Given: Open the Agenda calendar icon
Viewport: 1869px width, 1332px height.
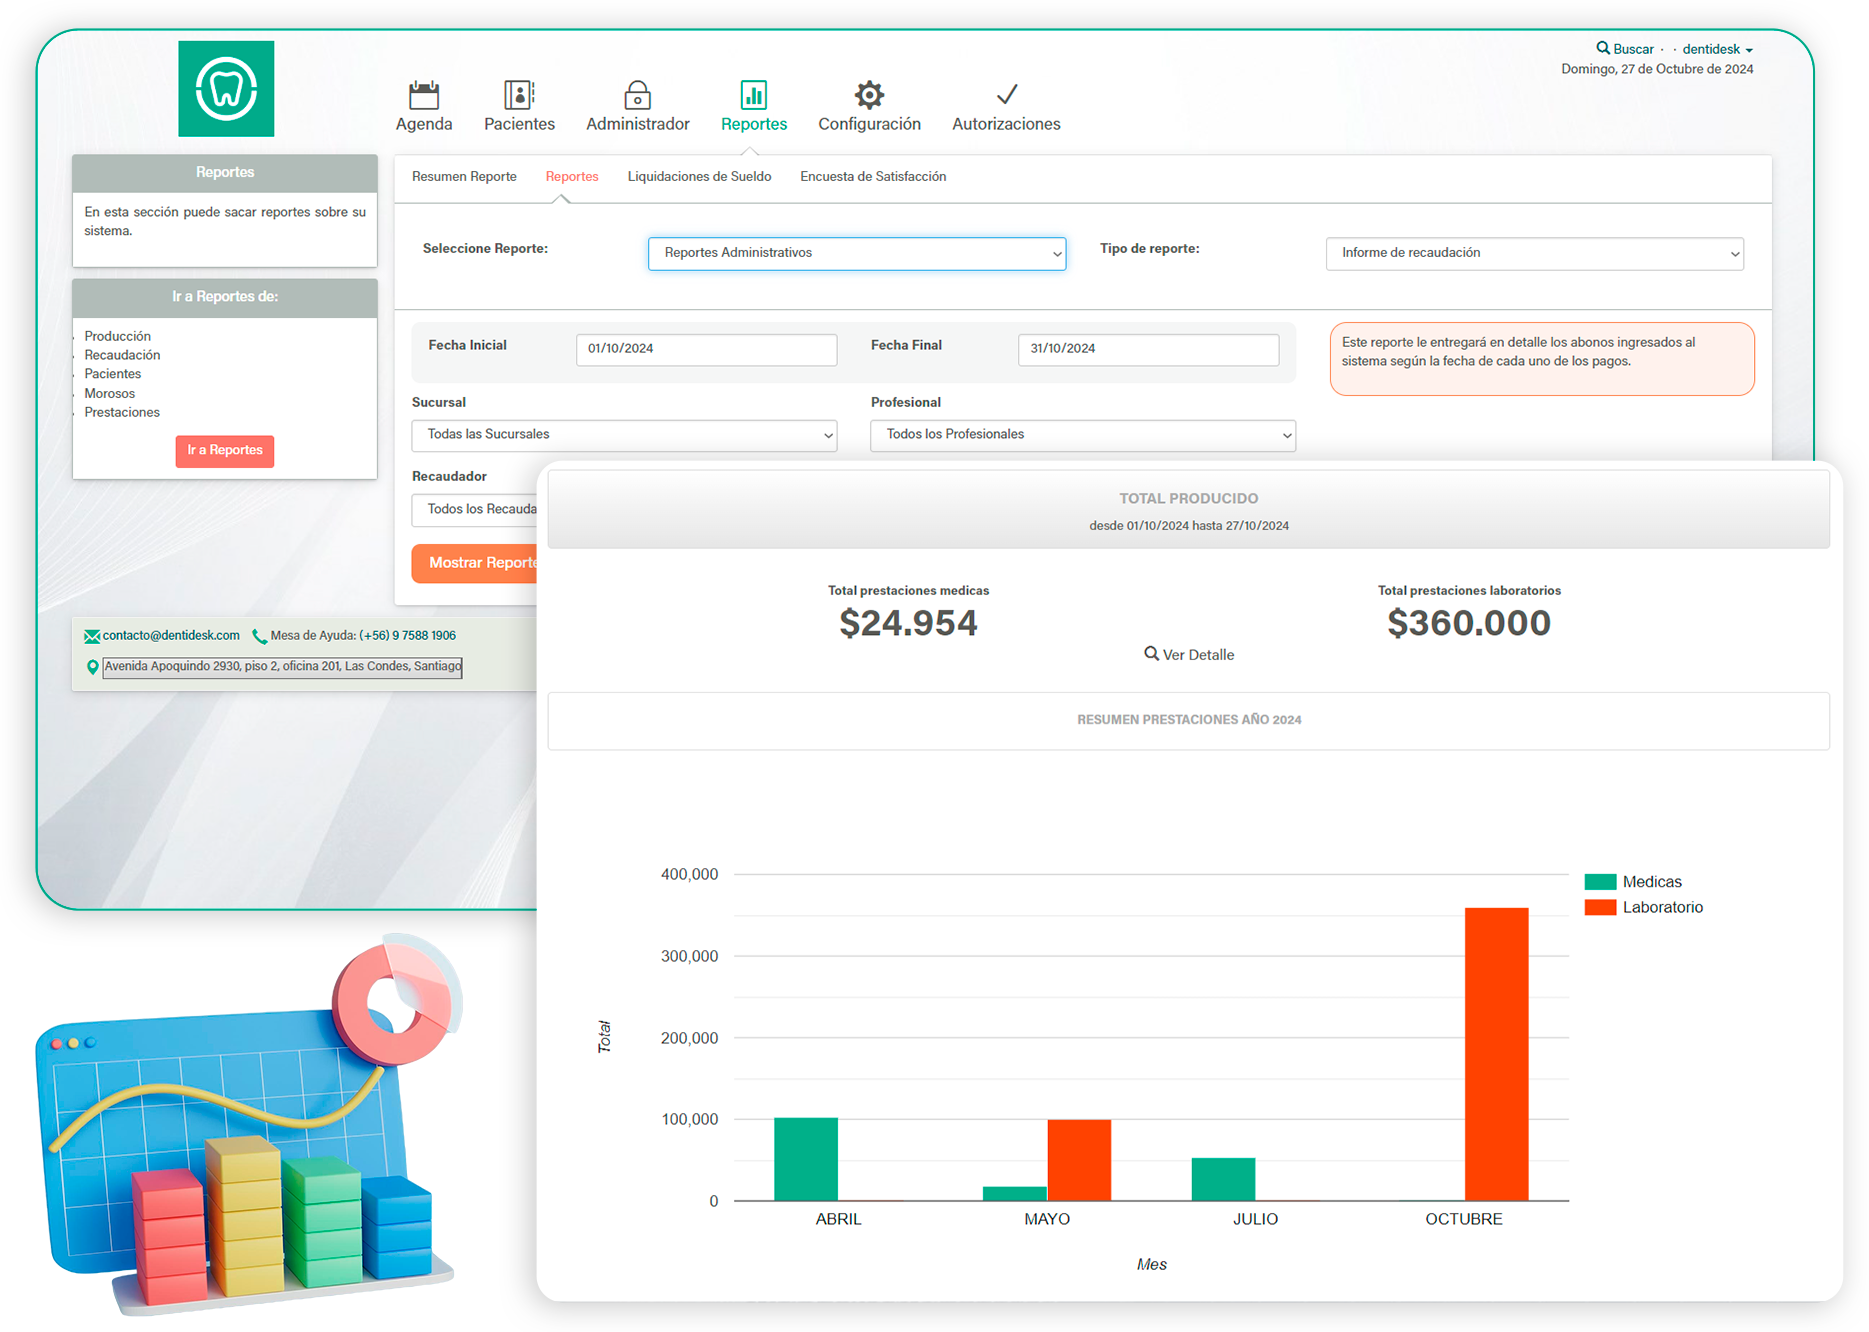Looking at the screenshot, I should click(x=424, y=96).
